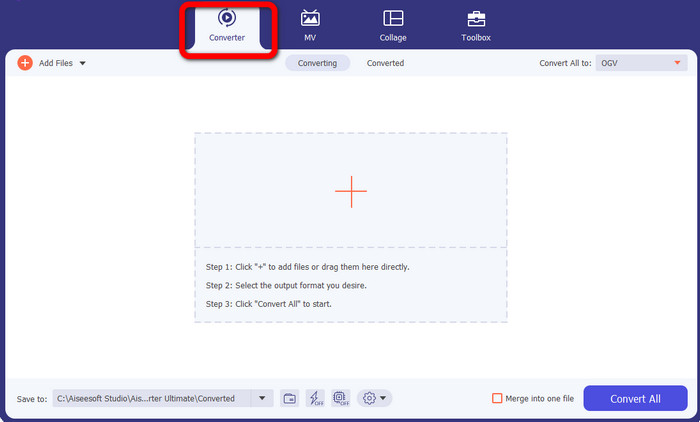The height and width of the screenshot is (422, 700).
Task: Click the Toolbox briefcase icon
Action: coord(476,19)
